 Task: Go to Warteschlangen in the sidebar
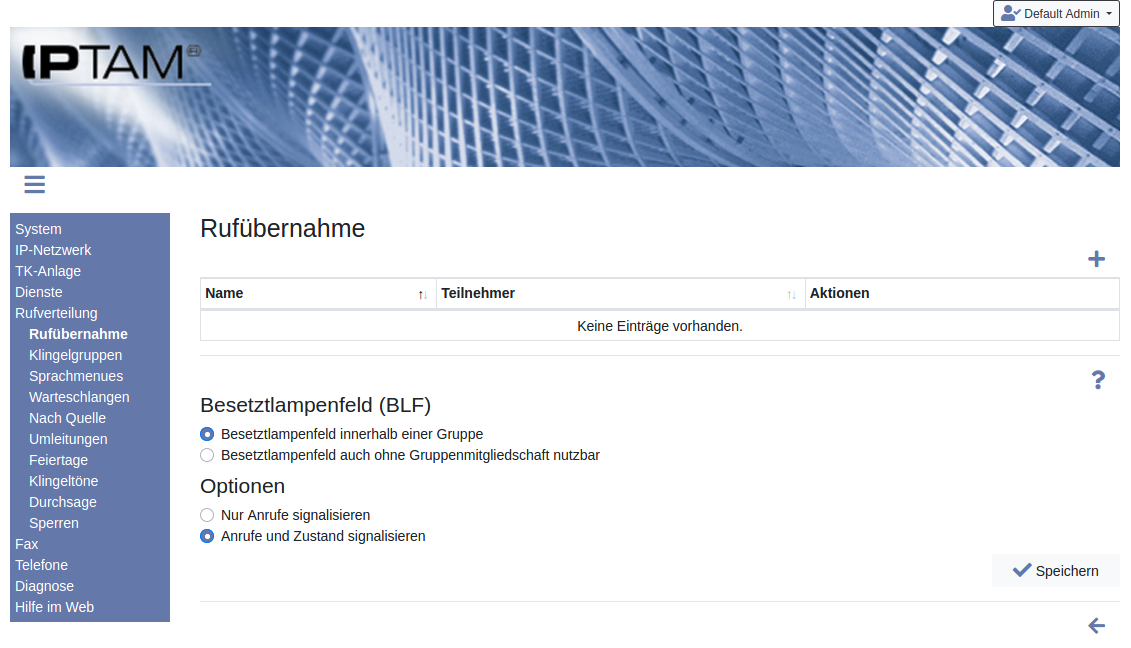tap(79, 397)
